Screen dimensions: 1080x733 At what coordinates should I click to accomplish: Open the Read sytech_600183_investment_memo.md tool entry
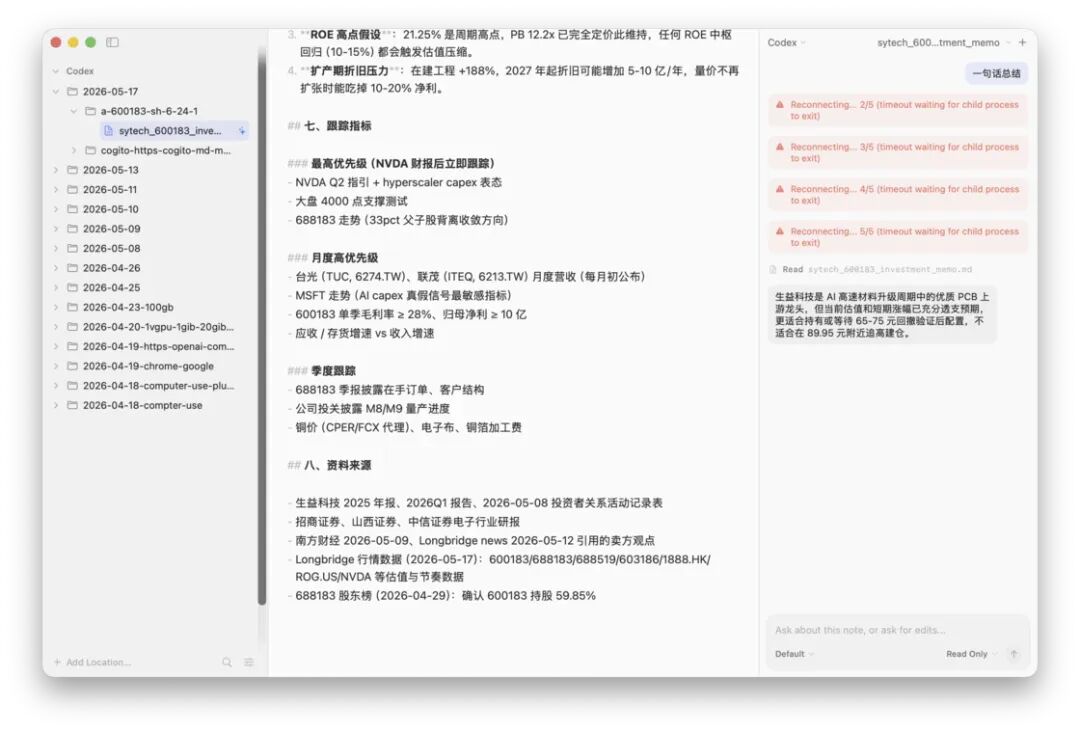(871, 269)
